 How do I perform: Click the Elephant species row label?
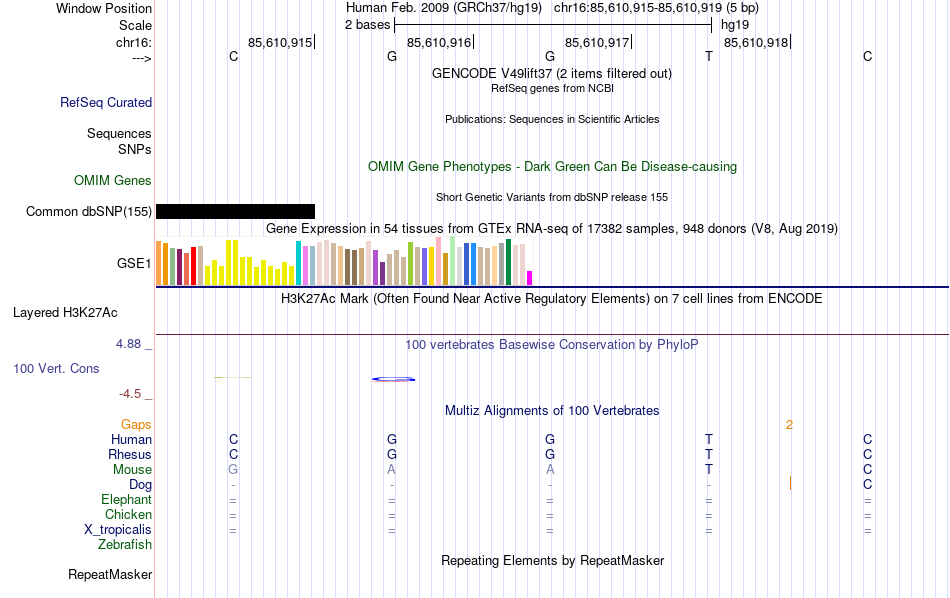(126, 500)
